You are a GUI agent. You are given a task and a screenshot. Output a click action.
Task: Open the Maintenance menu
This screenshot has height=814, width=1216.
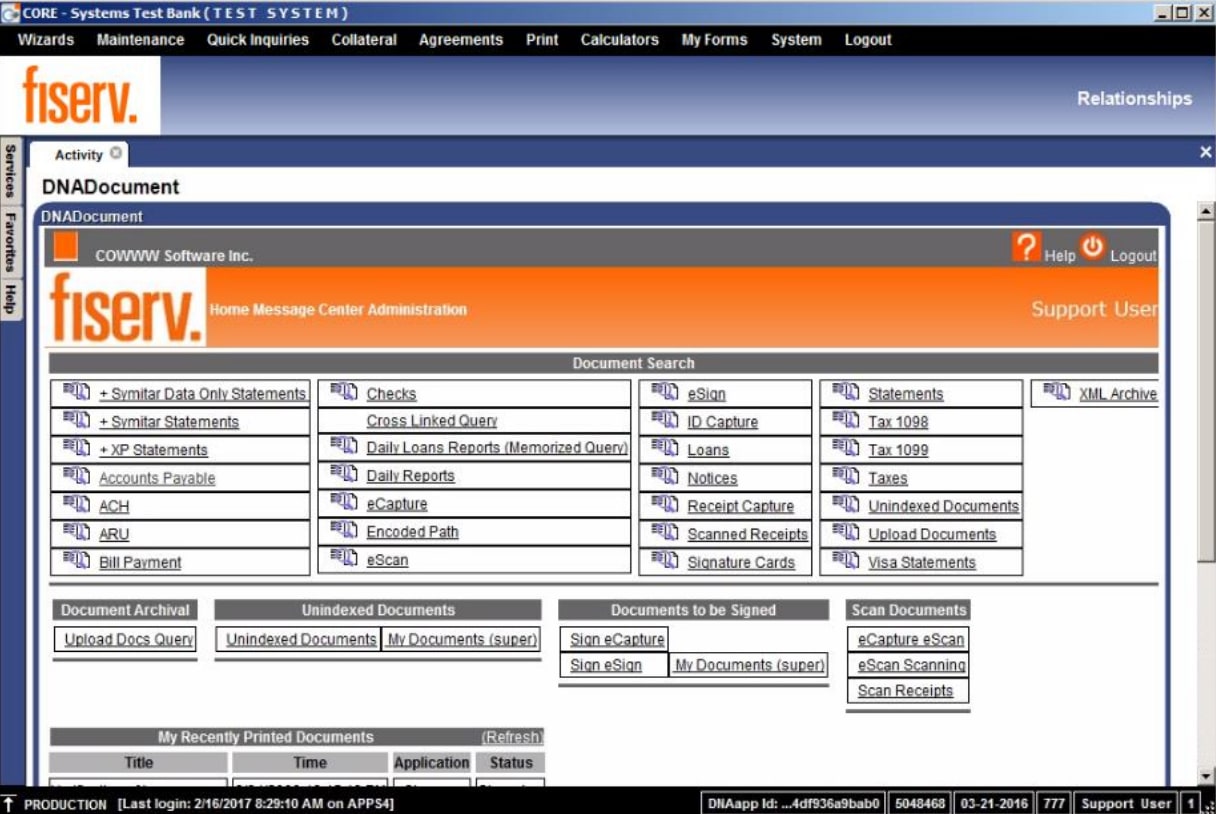[x=140, y=40]
